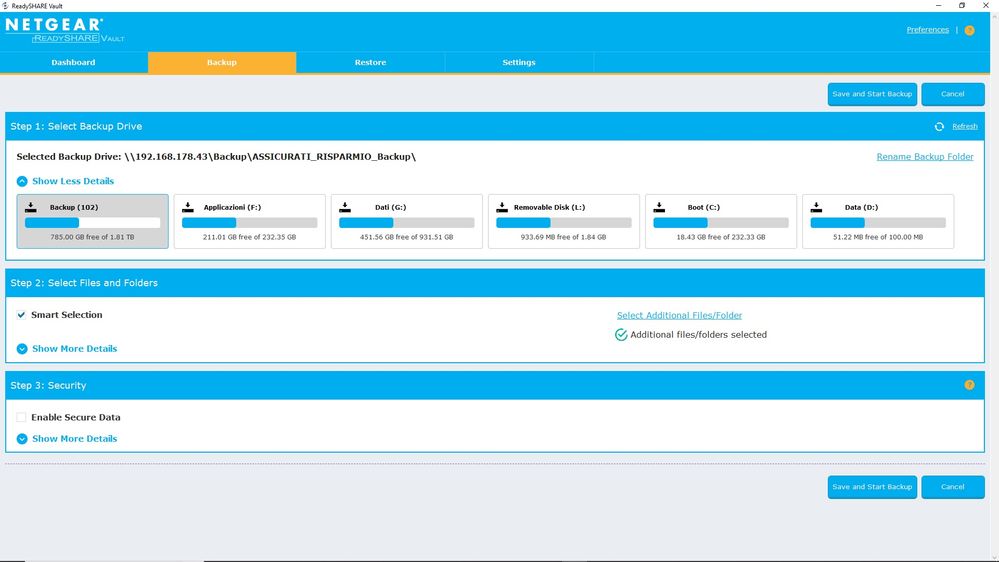Click the 'Data (D:)' drive name
The image size is (999, 562).
(861, 207)
